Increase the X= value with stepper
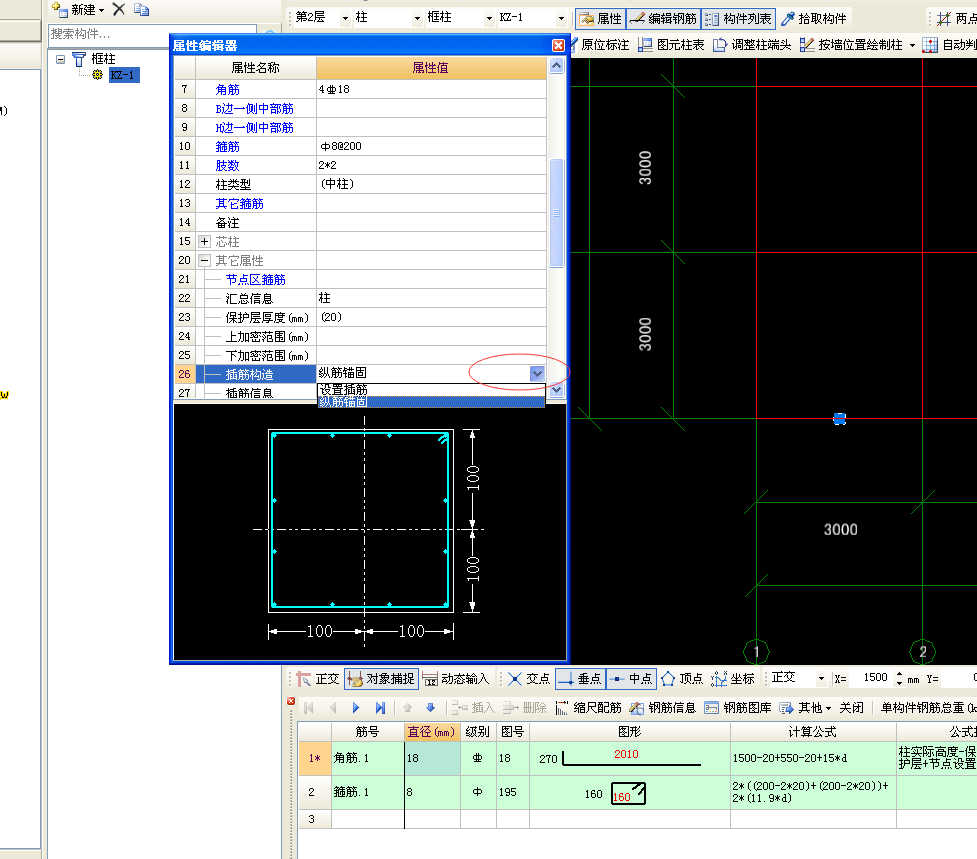 899,674
